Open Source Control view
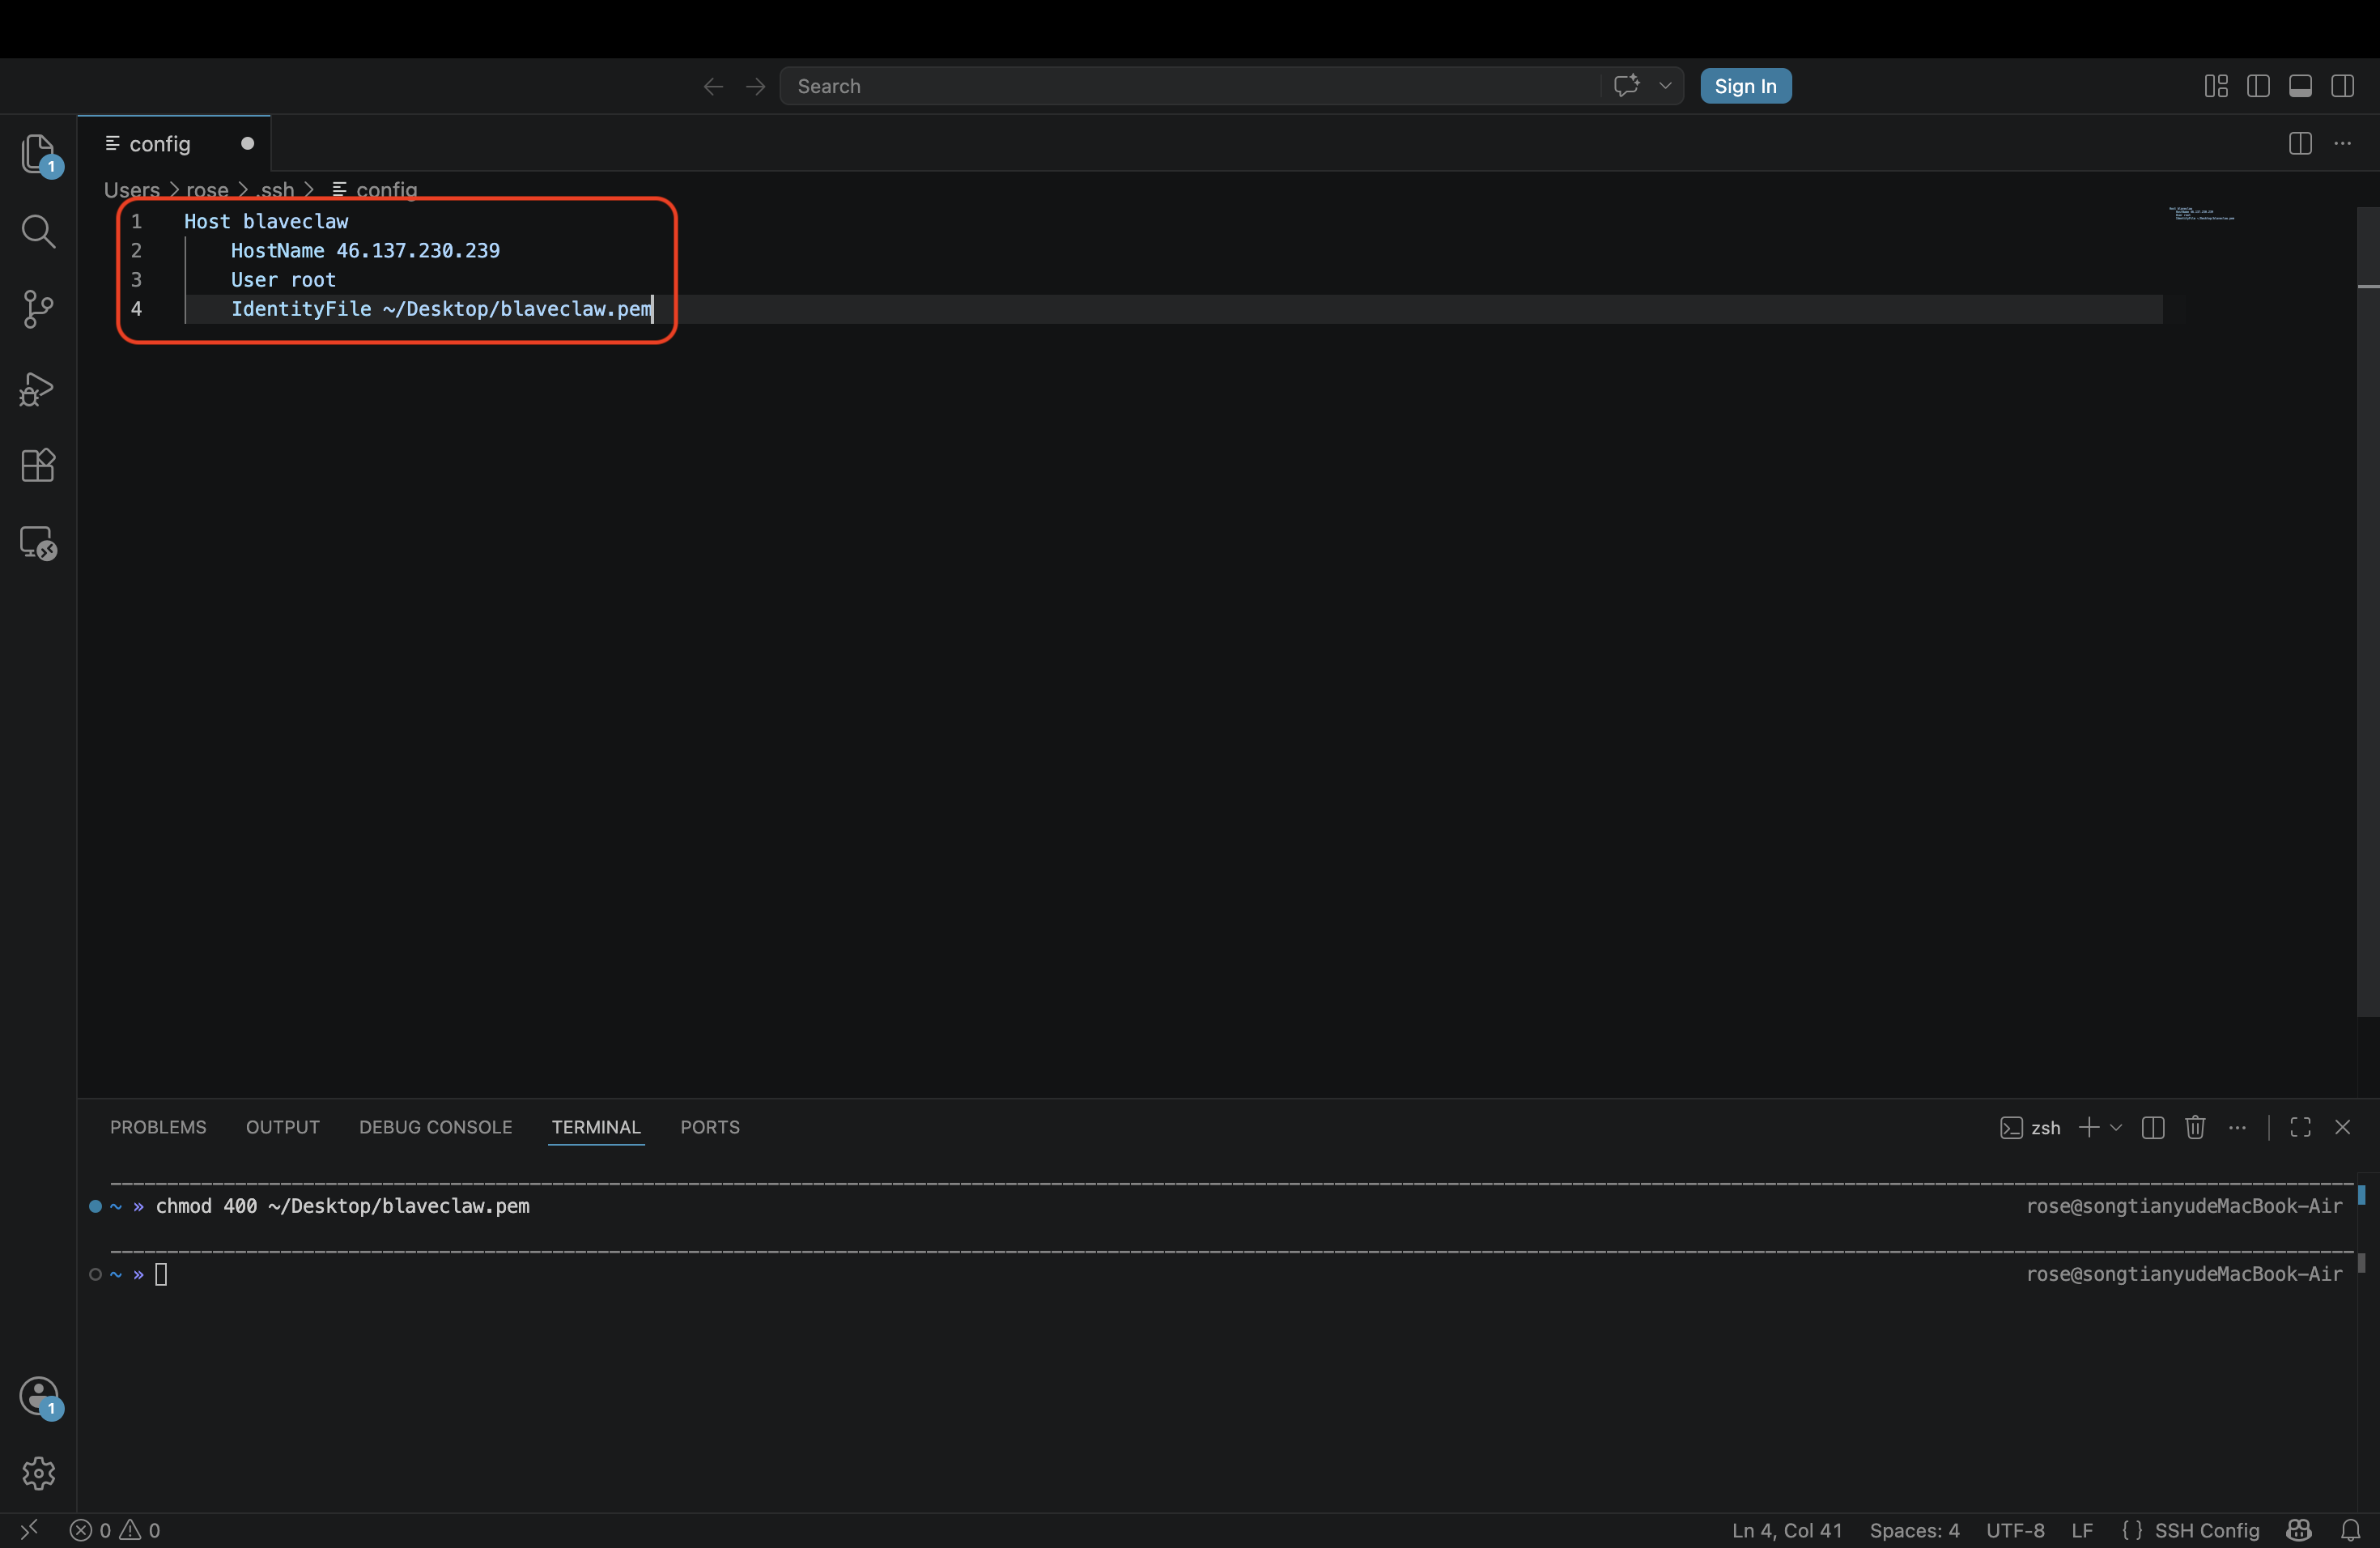The image size is (2380, 1548). click(x=38, y=309)
